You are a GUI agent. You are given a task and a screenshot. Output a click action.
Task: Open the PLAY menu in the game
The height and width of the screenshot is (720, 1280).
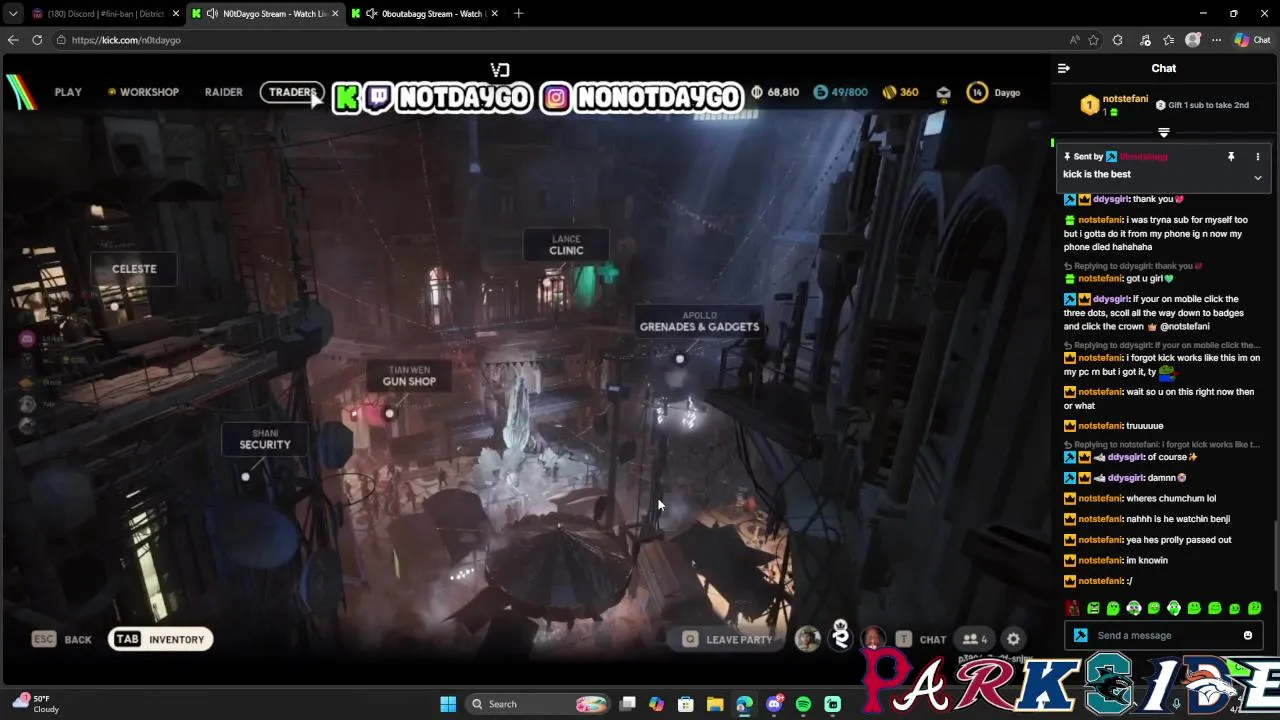click(x=68, y=92)
